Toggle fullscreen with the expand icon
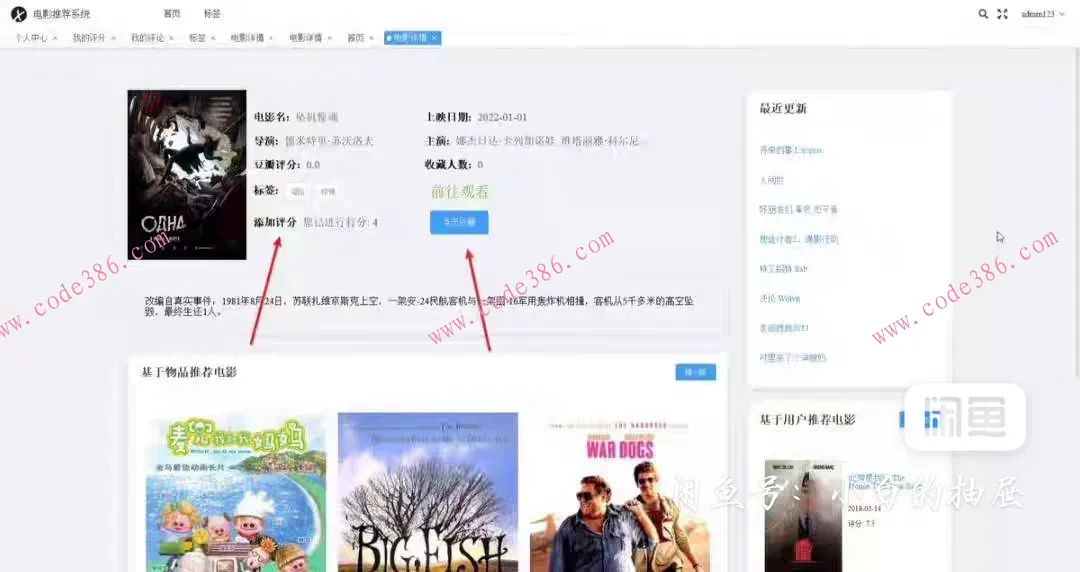 coord(1003,14)
